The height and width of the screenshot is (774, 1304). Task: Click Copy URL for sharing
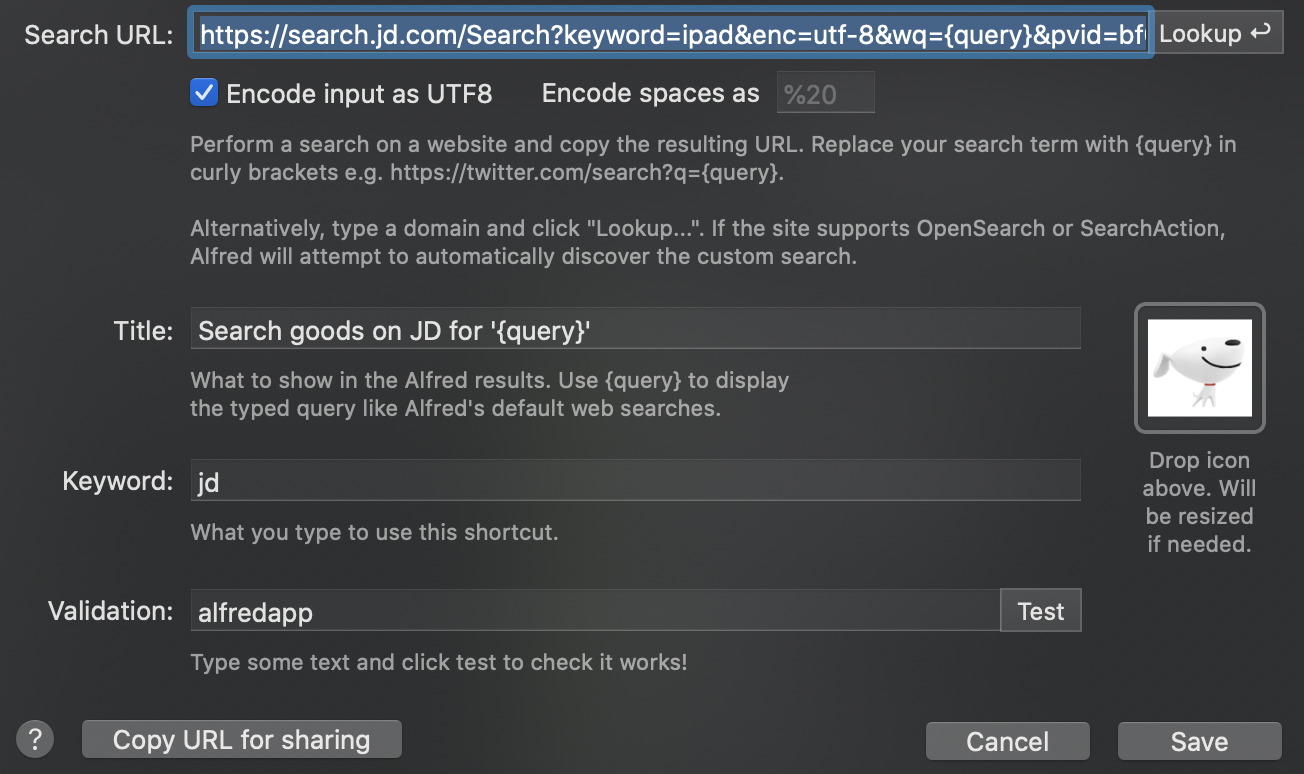pyautogui.click(x=241, y=740)
